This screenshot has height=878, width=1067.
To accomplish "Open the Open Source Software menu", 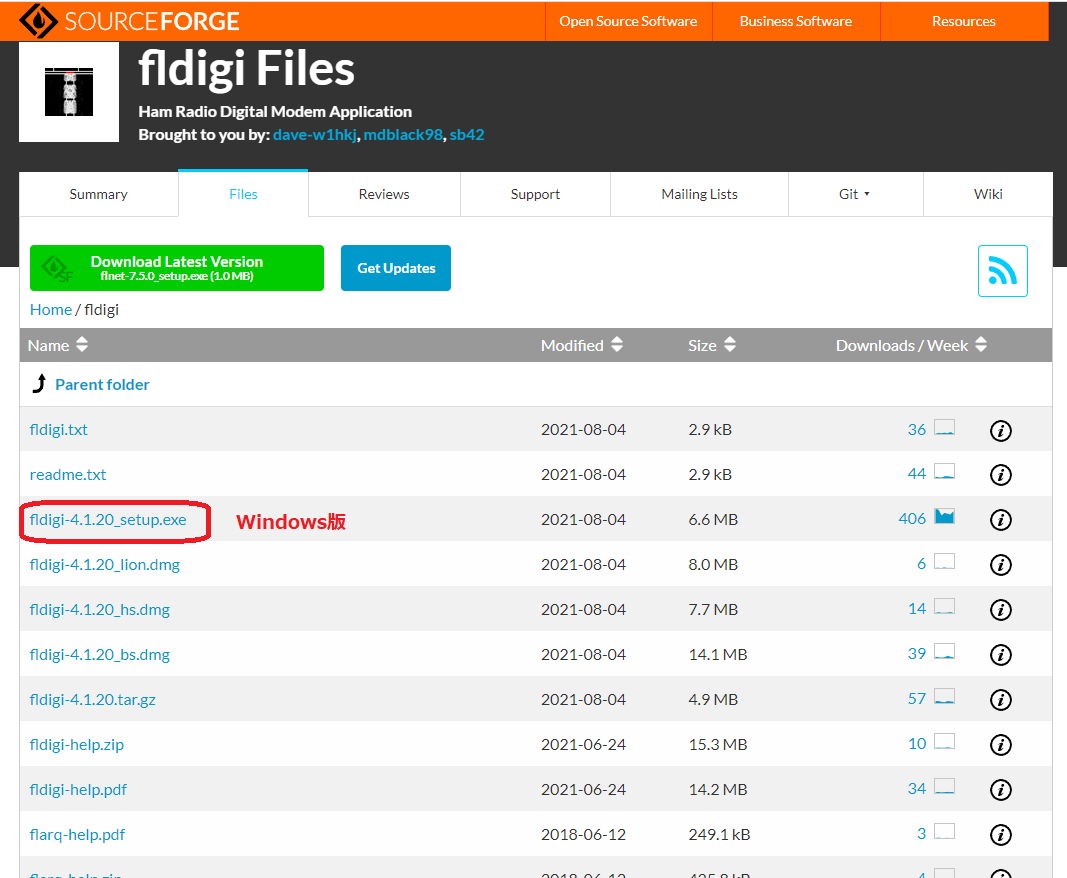I will (628, 21).
